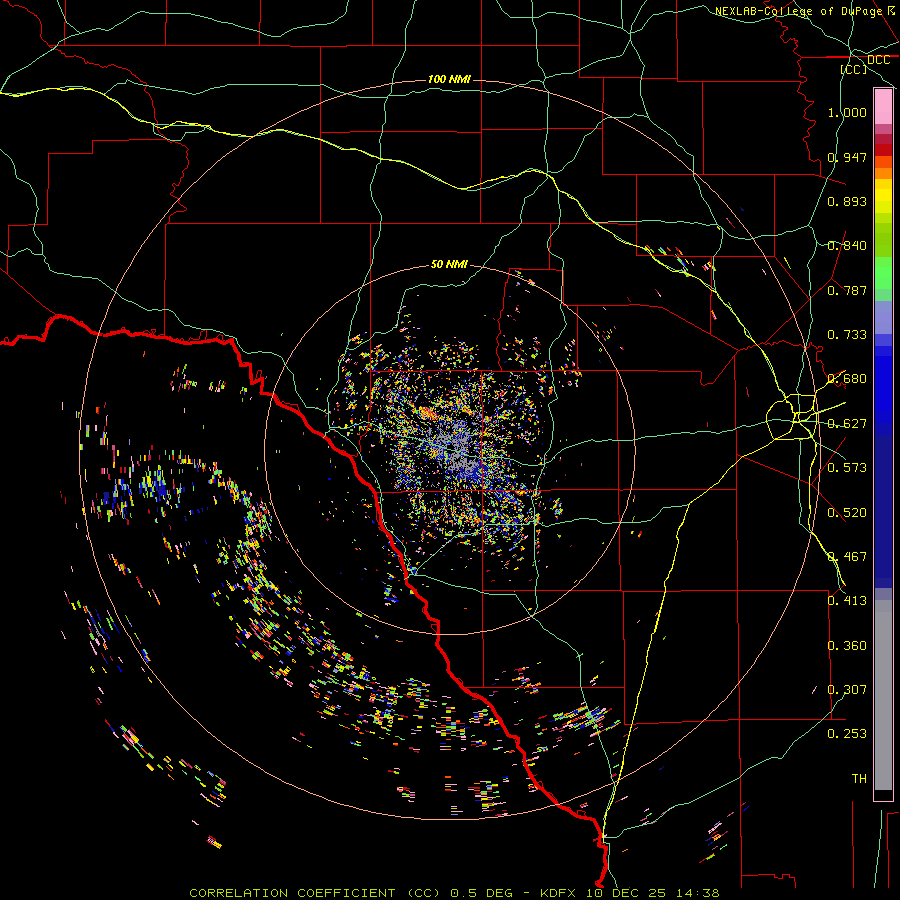Click the 0.573 scale value
900x900 pixels.
pyautogui.click(x=847, y=468)
